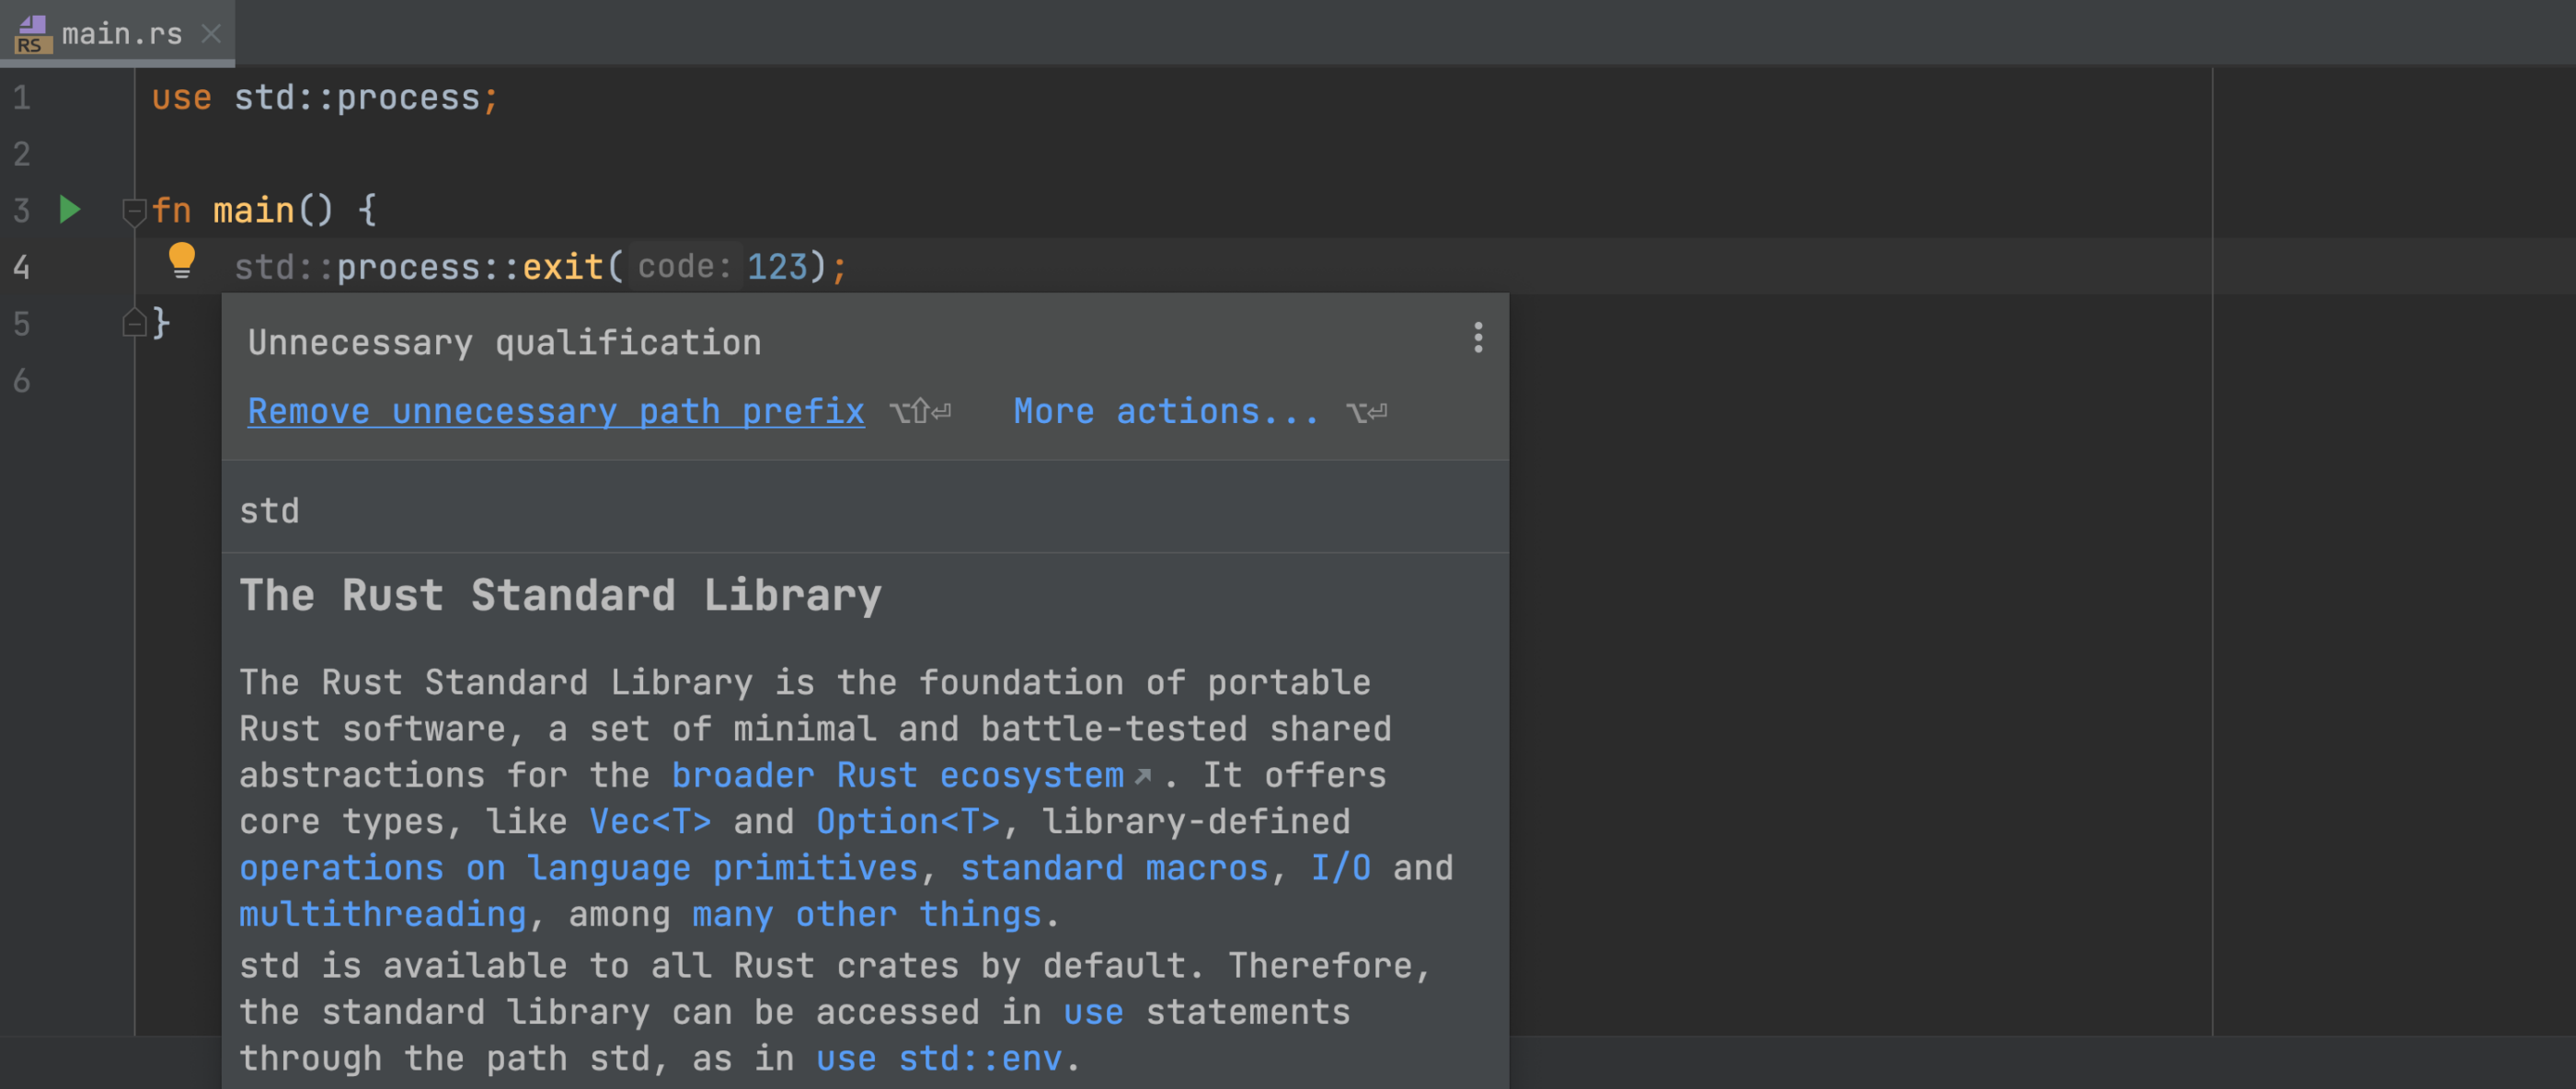Open the Option<T> documentation link
Image resolution: width=2576 pixels, height=1089 pixels.
[x=908, y=822]
